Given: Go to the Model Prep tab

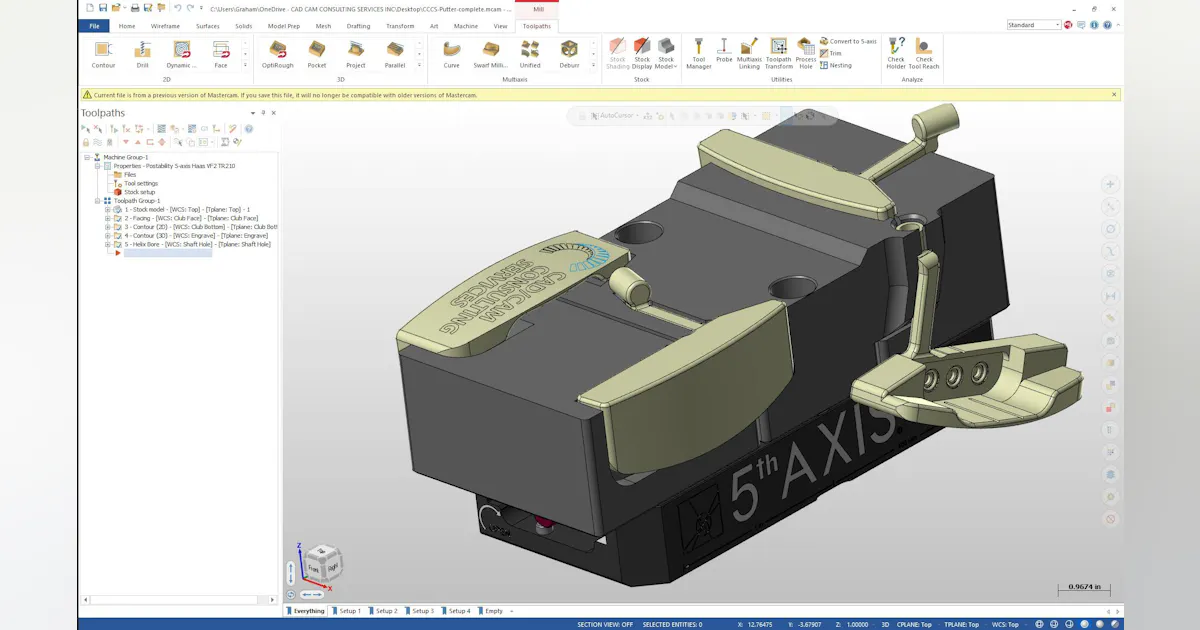Looking at the screenshot, I should click(284, 26).
